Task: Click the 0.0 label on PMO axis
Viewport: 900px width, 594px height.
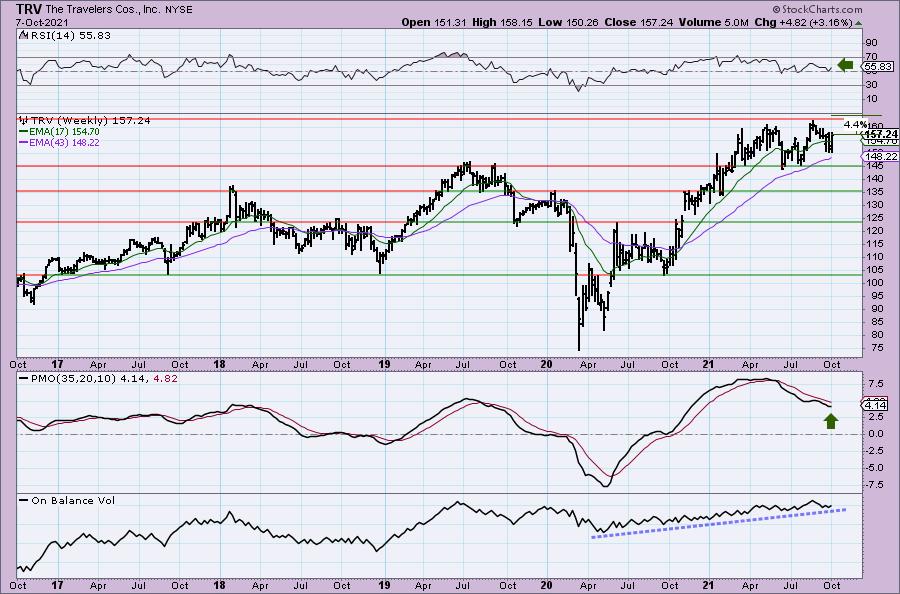Action: click(x=876, y=434)
